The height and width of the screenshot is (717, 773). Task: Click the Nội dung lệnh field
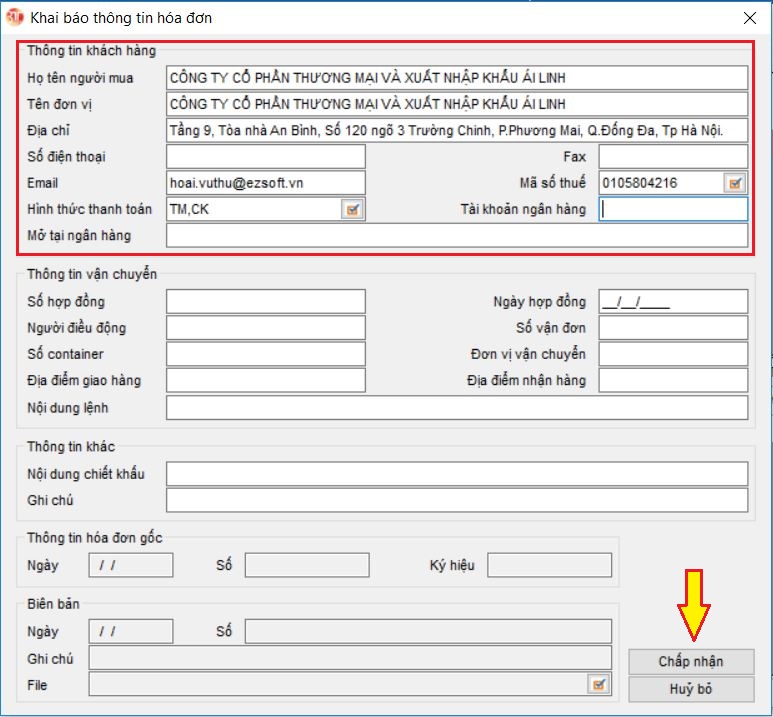click(x=457, y=408)
